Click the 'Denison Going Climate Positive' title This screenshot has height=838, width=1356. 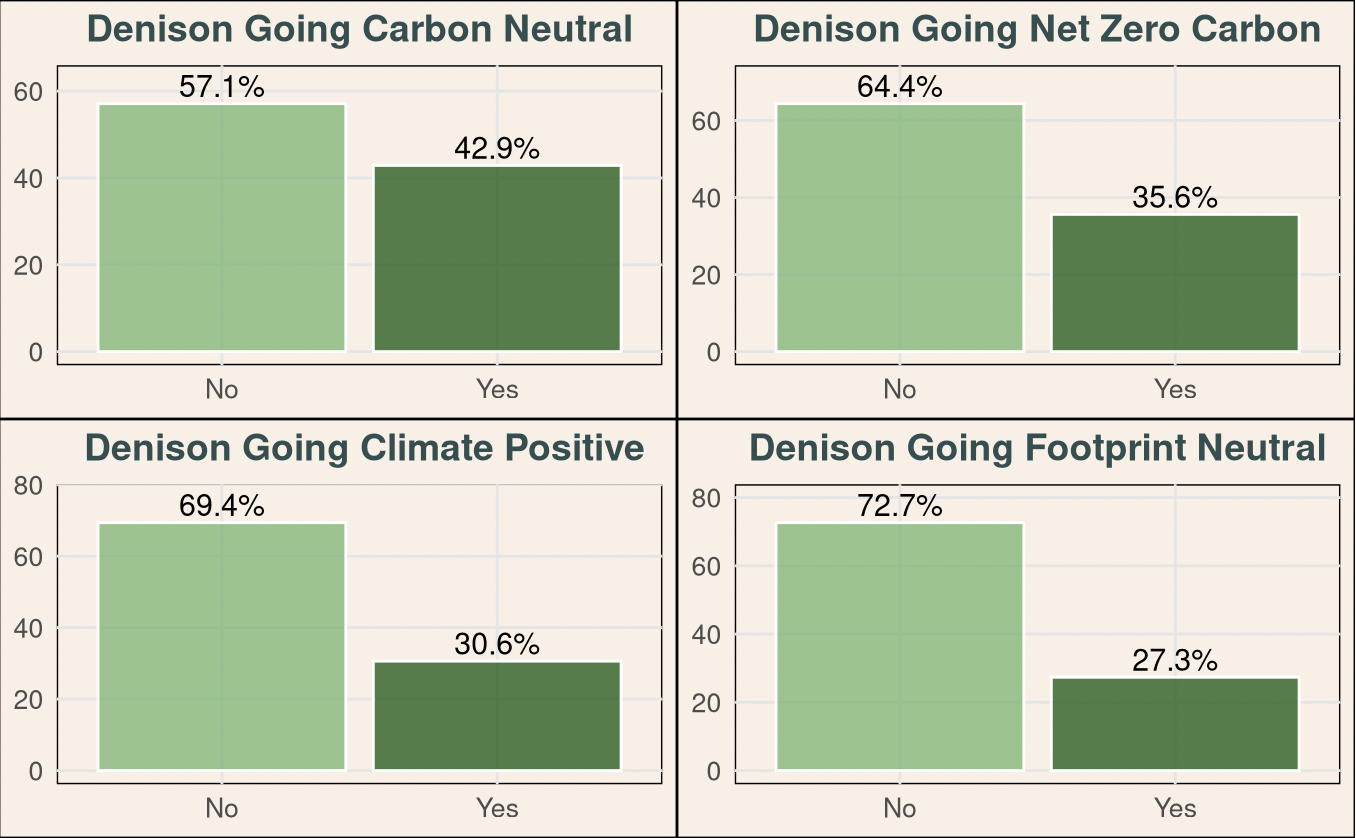click(365, 448)
